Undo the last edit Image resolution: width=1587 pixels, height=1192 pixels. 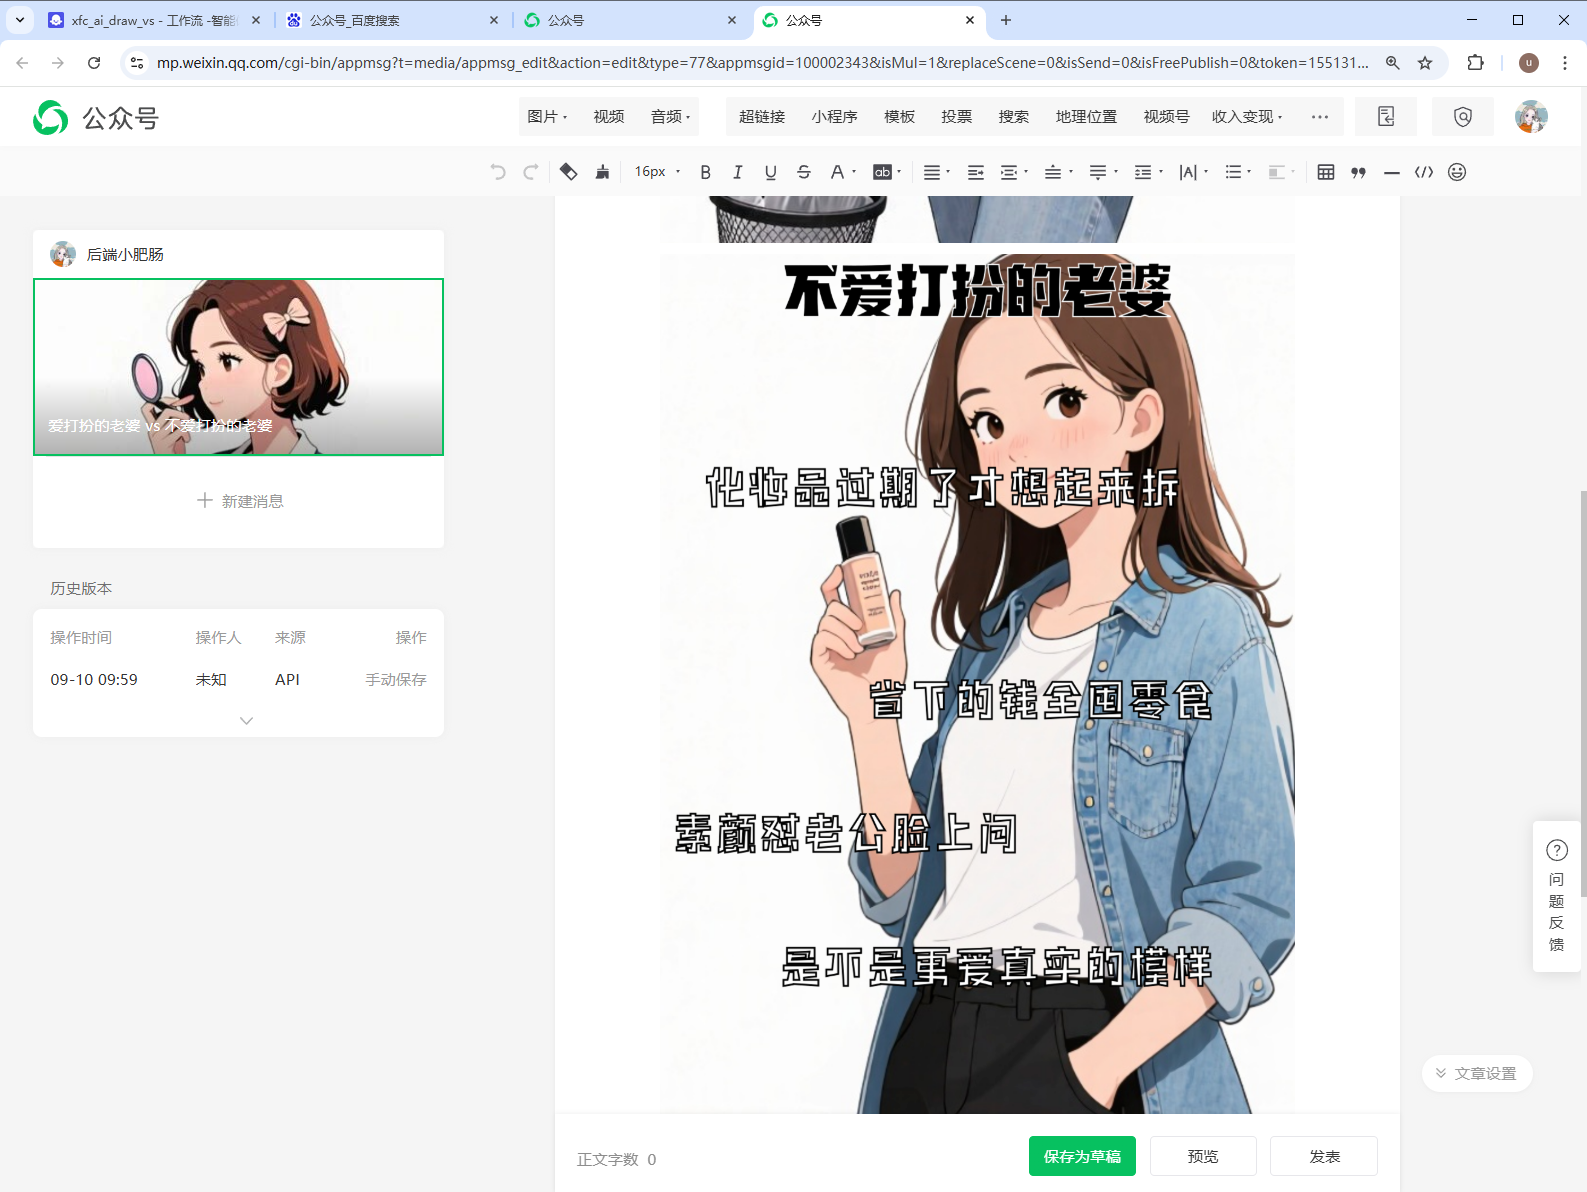(x=498, y=172)
